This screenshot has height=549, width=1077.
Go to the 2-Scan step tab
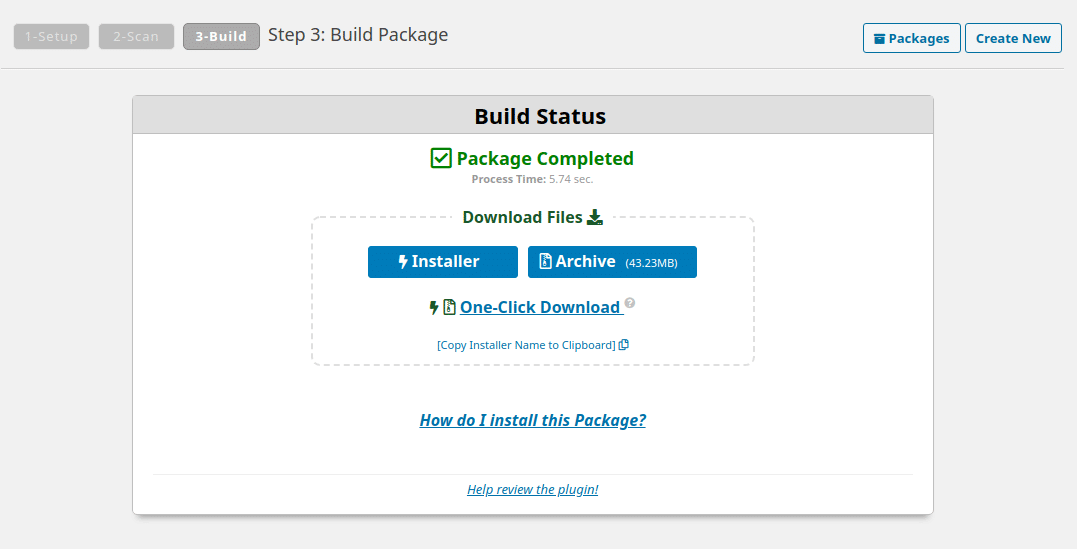click(x=136, y=37)
